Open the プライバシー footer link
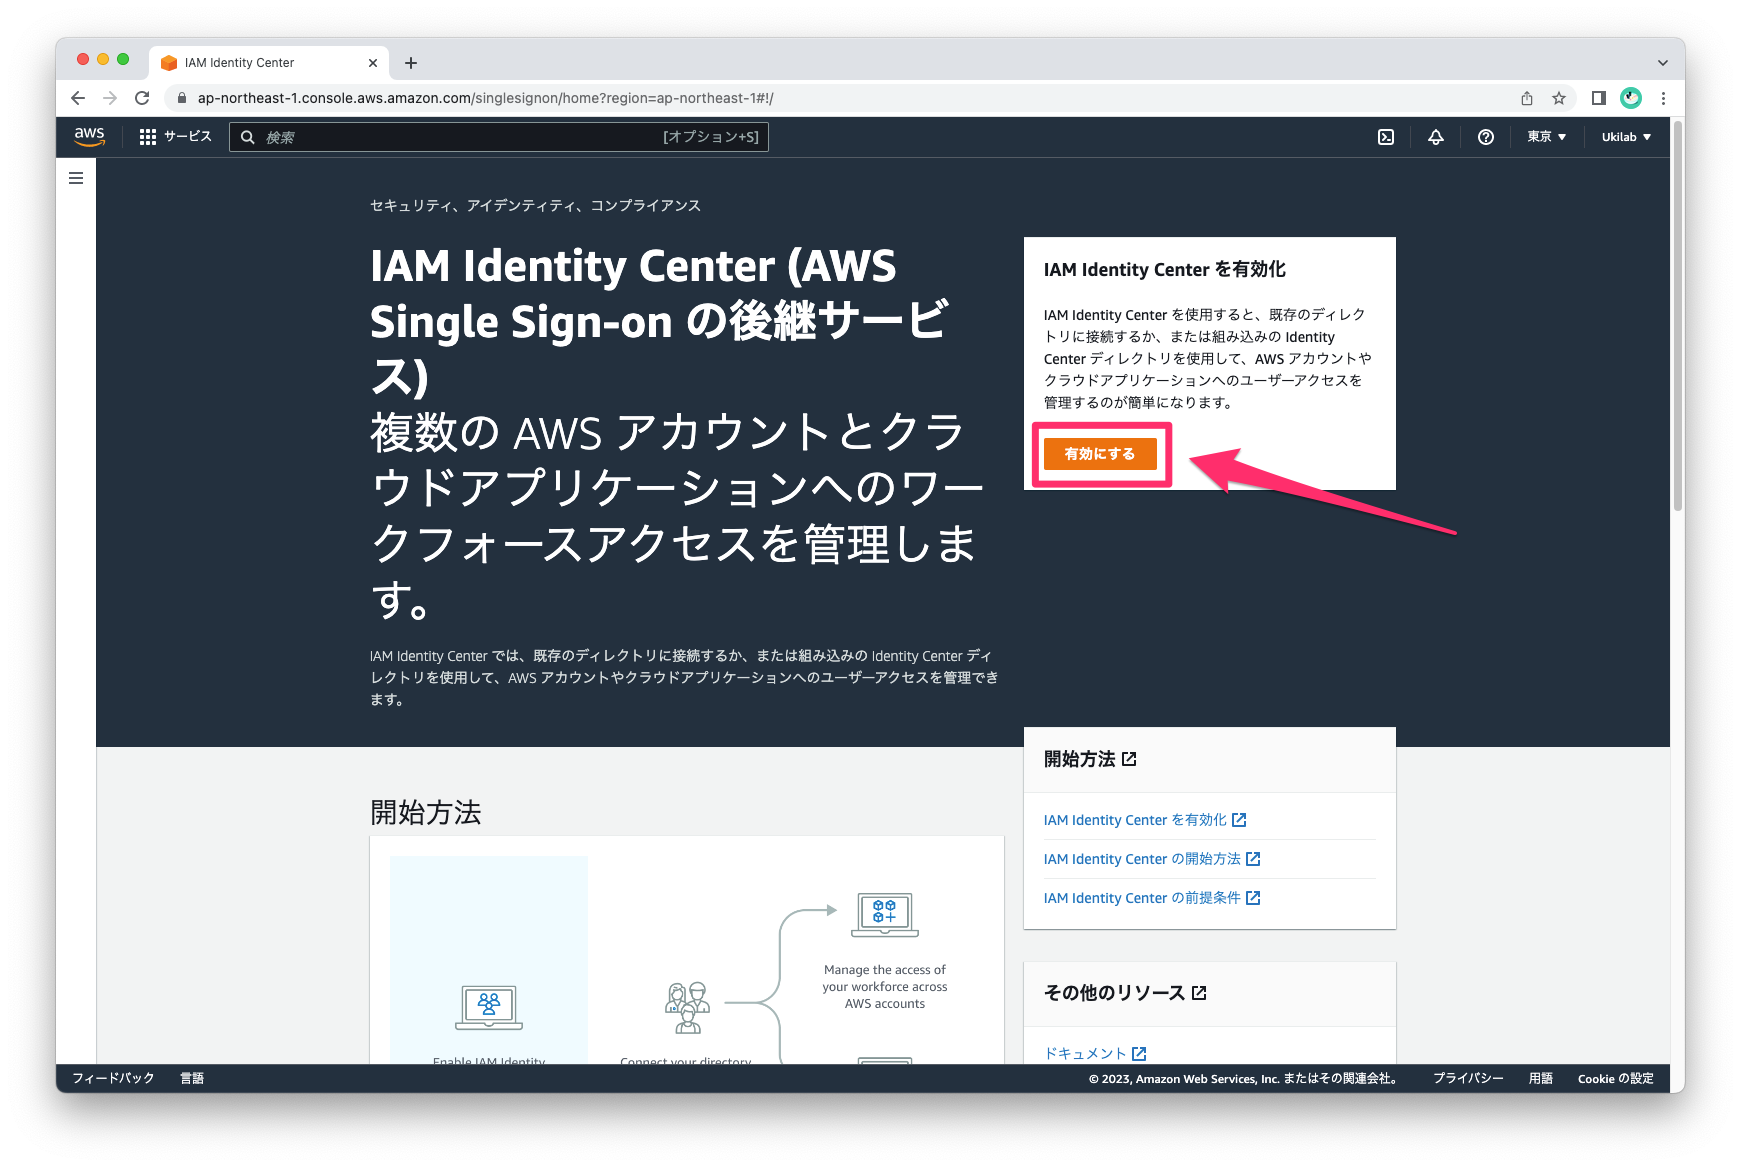Screen dimensions: 1741x1167 tap(1468, 1078)
